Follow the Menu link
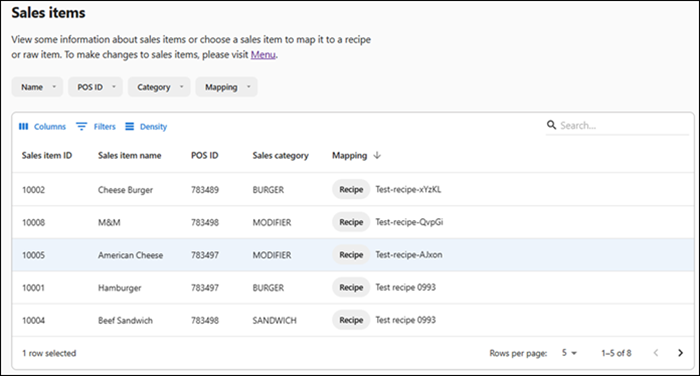 point(263,54)
